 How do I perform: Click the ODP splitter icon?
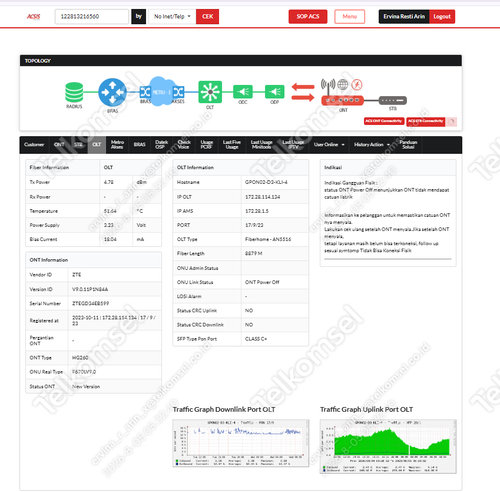click(x=275, y=92)
